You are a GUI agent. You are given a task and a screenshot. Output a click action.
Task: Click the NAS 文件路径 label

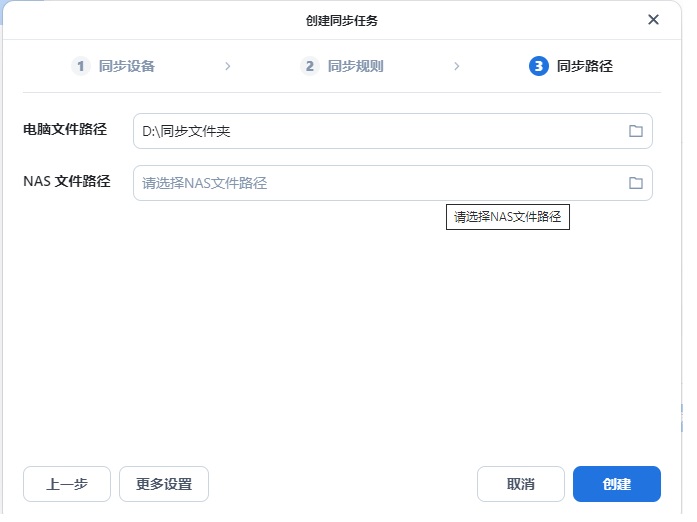click(67, 181)
